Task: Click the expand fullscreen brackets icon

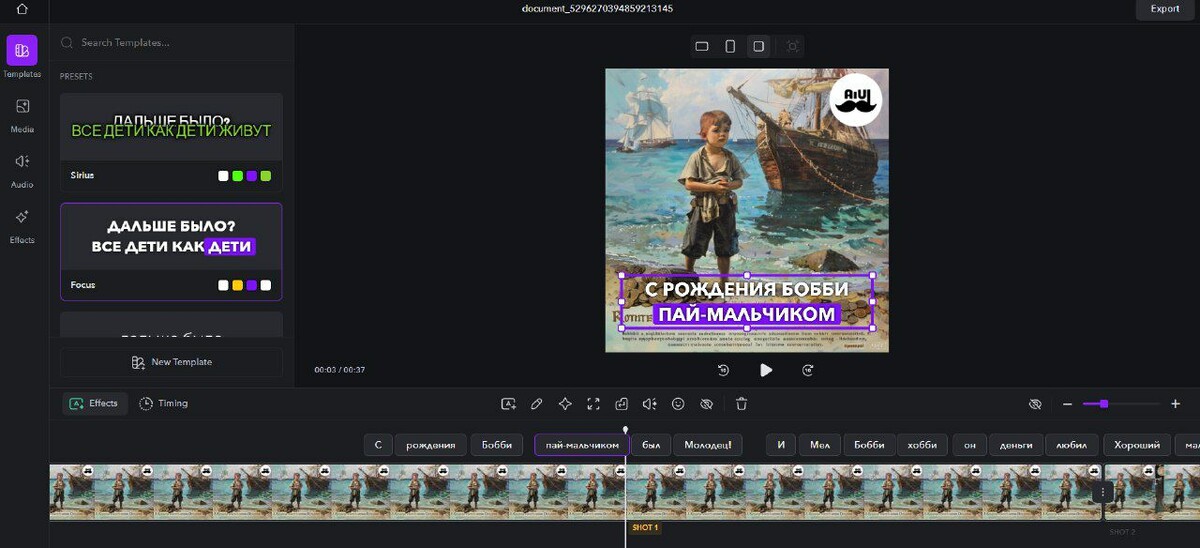Action: click(x=593, y=404)
